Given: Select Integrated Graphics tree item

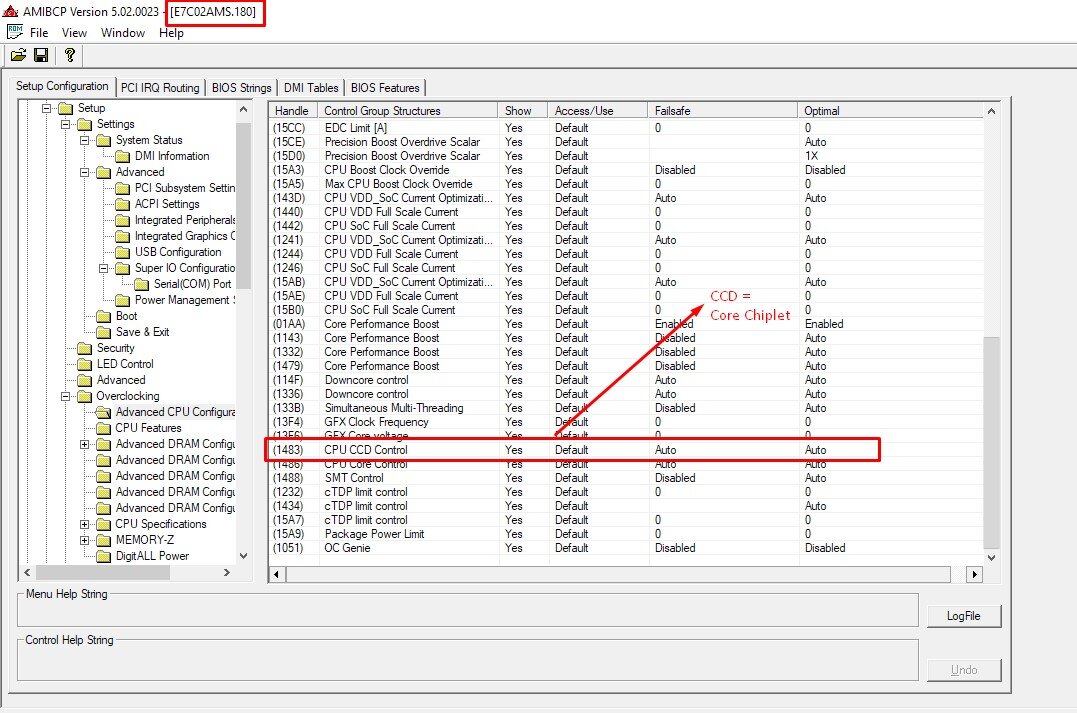Looking at the screenshot, I should click(x=185, y=236).
